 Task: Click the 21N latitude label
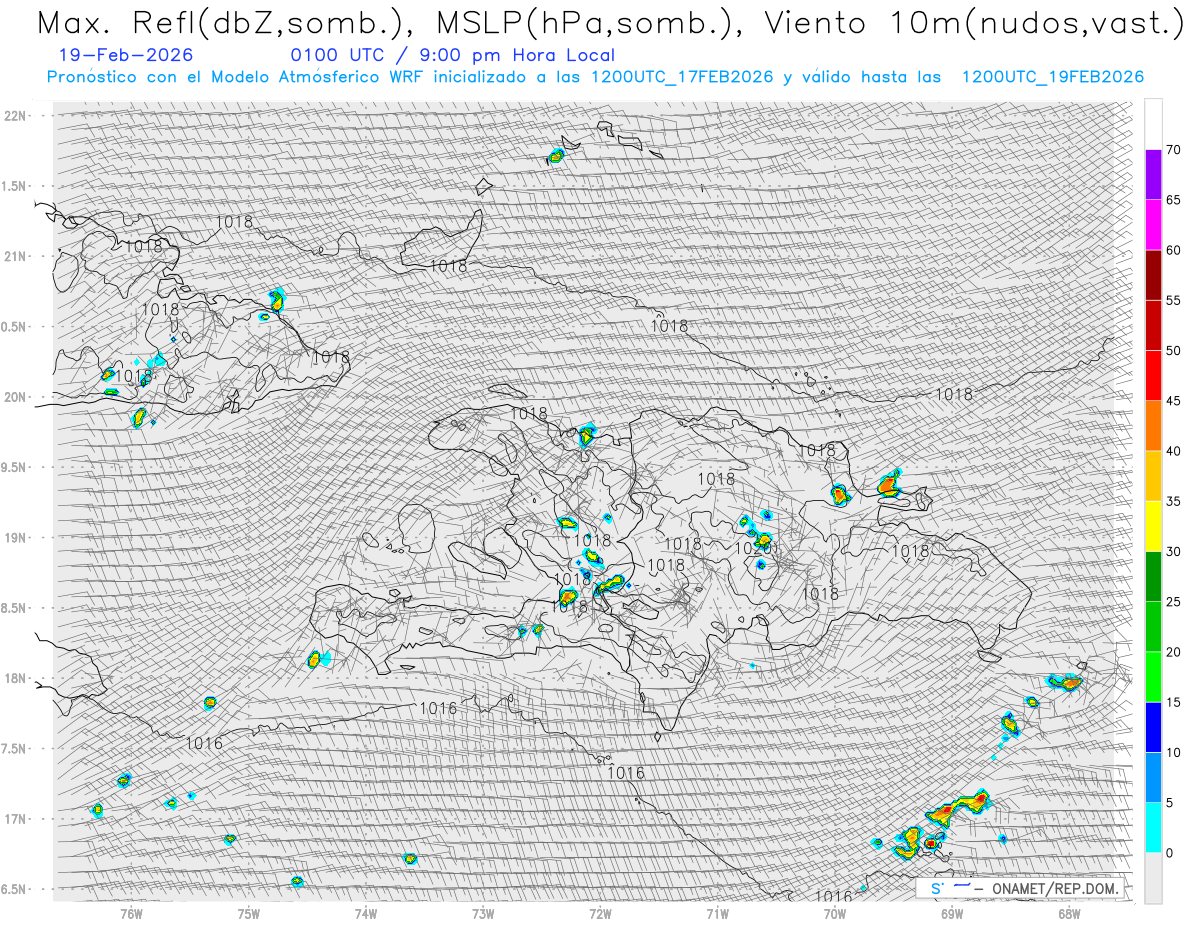click(16, 256)
